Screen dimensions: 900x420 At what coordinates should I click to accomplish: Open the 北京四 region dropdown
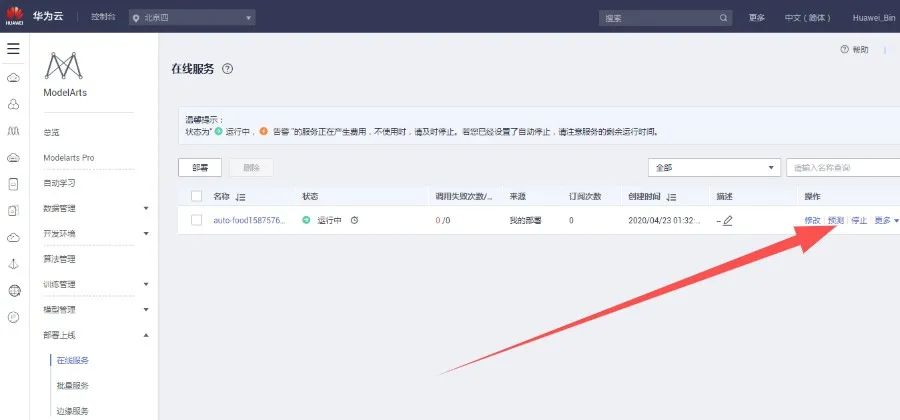tap(192, 18)
